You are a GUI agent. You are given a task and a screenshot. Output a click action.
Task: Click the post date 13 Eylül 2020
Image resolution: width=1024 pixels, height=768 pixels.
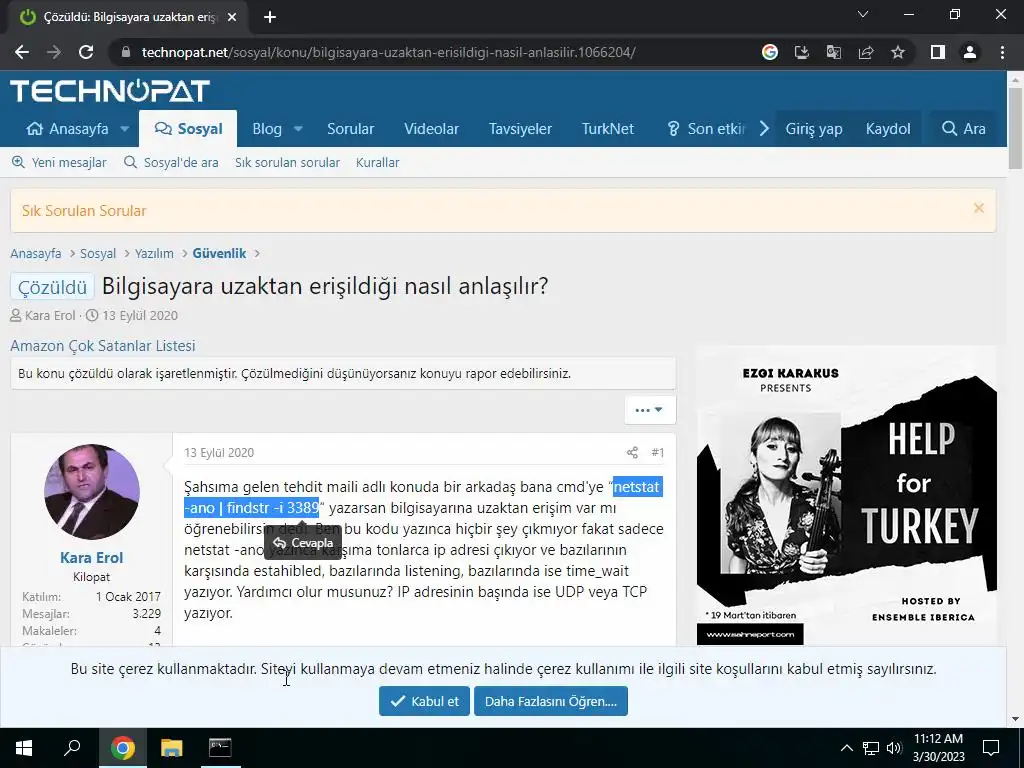(x=219, y=453)
